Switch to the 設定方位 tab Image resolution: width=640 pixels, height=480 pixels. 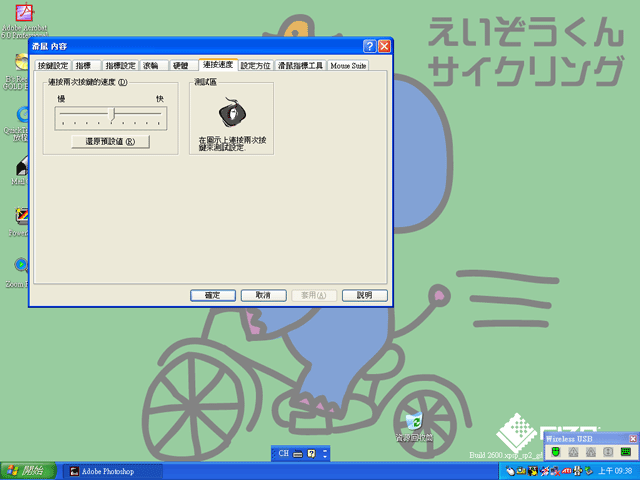click(255, 66)
